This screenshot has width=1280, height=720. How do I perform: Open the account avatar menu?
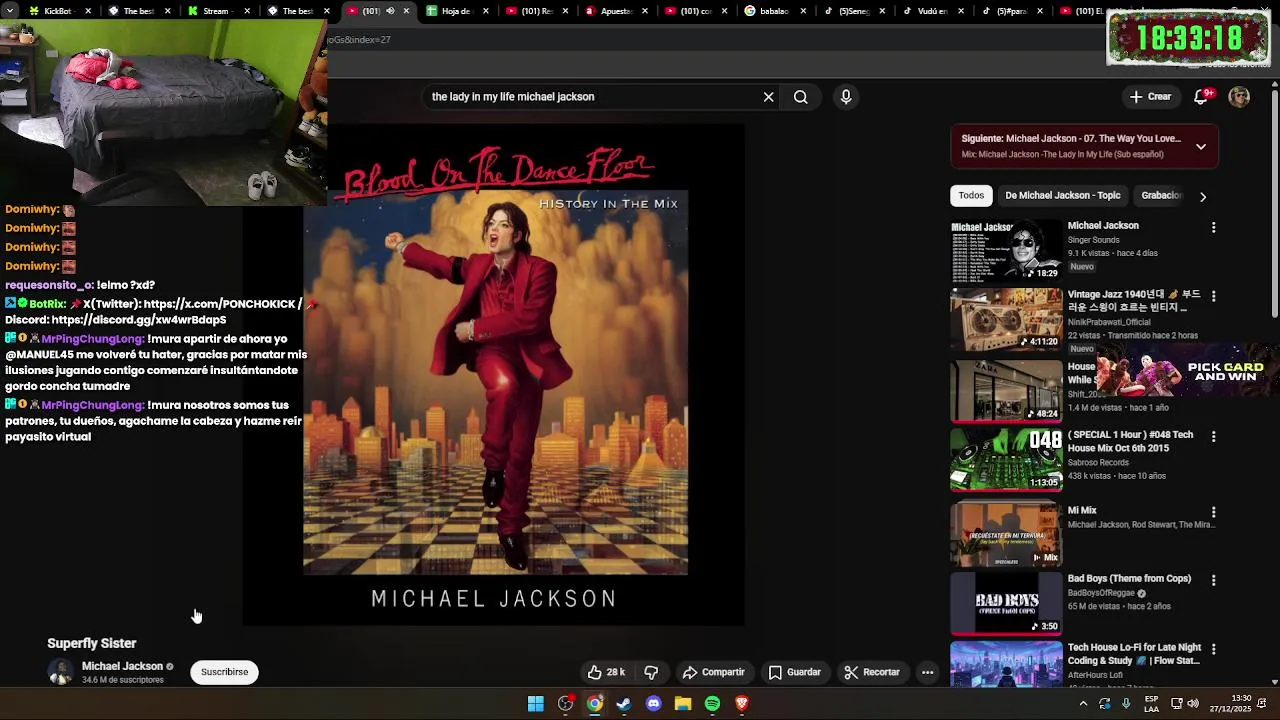point(1239,97)
